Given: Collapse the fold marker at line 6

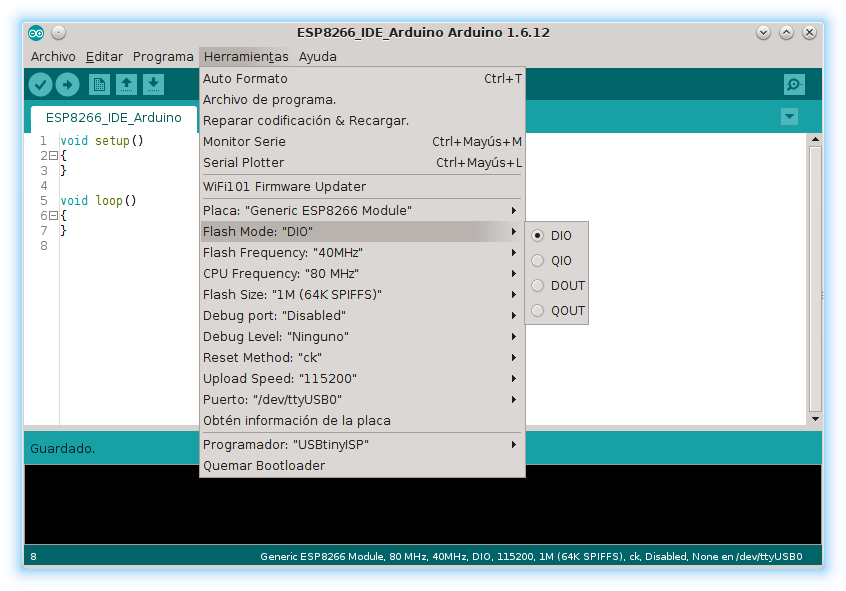Looking at the screenshot, I should [53, 216].
